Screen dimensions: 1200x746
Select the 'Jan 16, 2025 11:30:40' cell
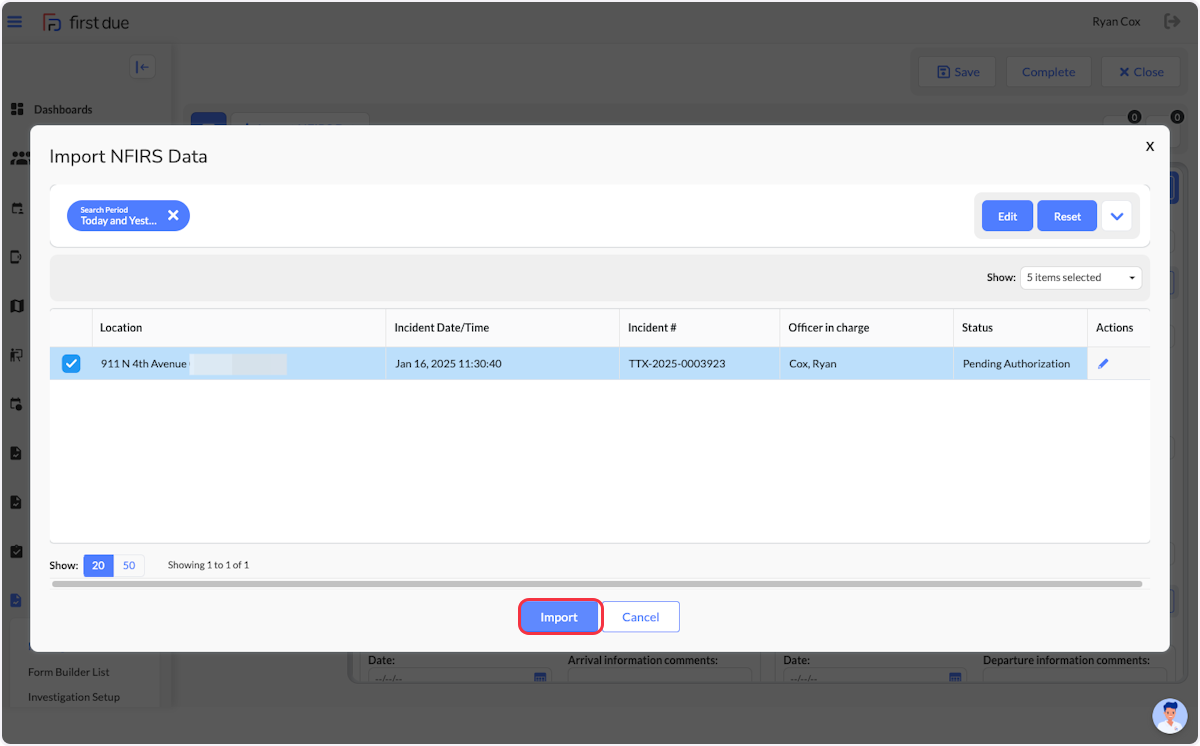(x=503, y=364)
